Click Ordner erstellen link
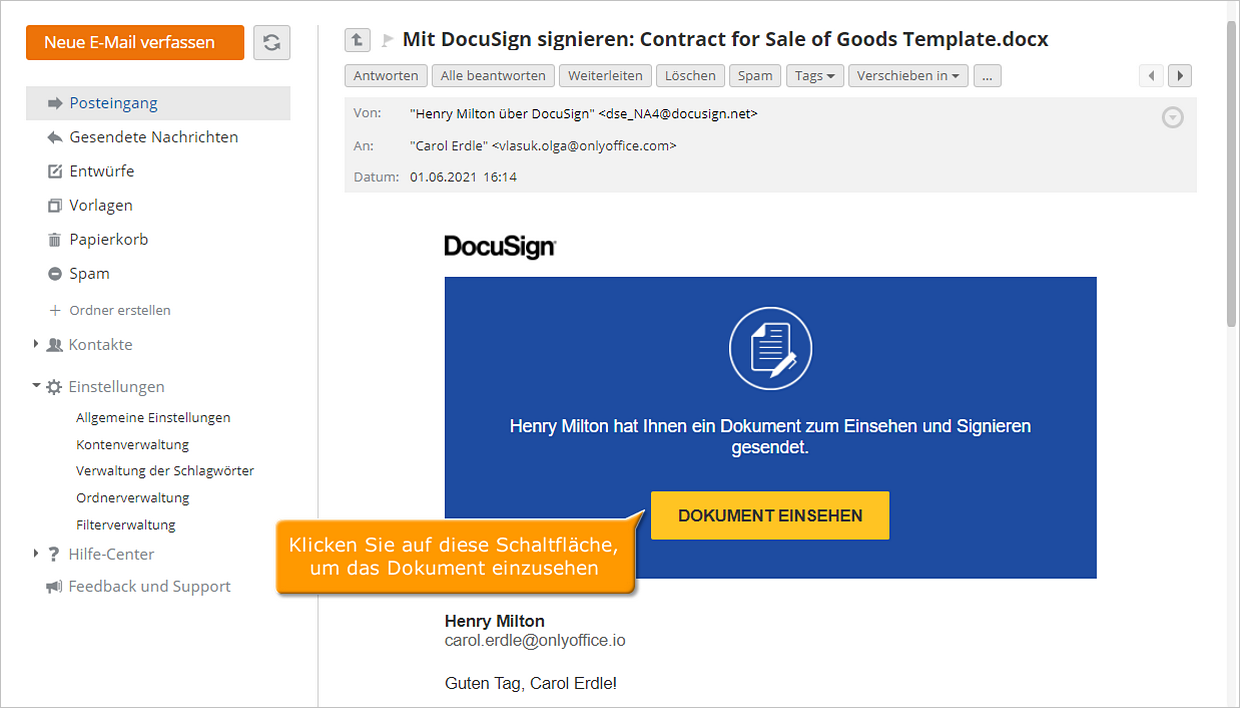Viewport: 1240px width, 708px height. coord(120,310)
